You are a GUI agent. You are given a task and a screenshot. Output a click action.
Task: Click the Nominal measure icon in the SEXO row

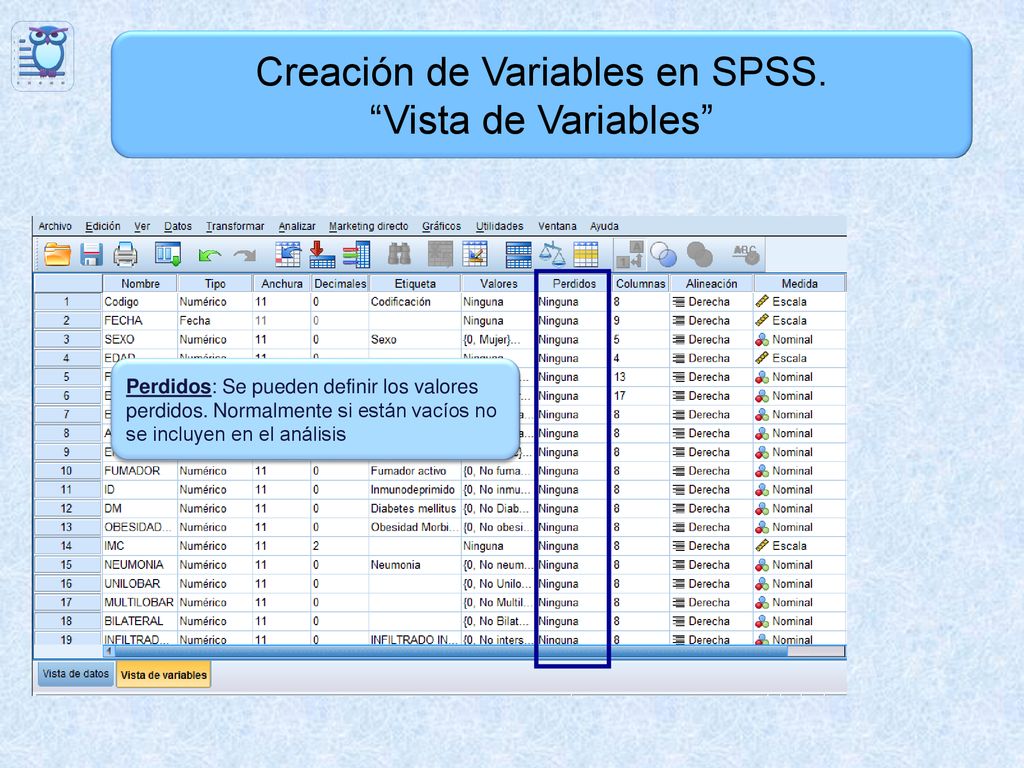pyautogui.click(x=761, y=340)
